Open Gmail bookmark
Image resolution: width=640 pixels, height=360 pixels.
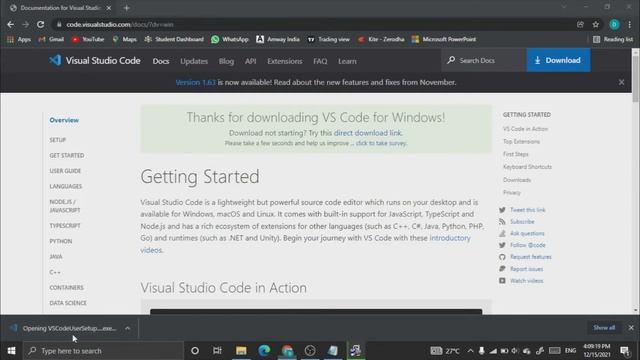51,39
